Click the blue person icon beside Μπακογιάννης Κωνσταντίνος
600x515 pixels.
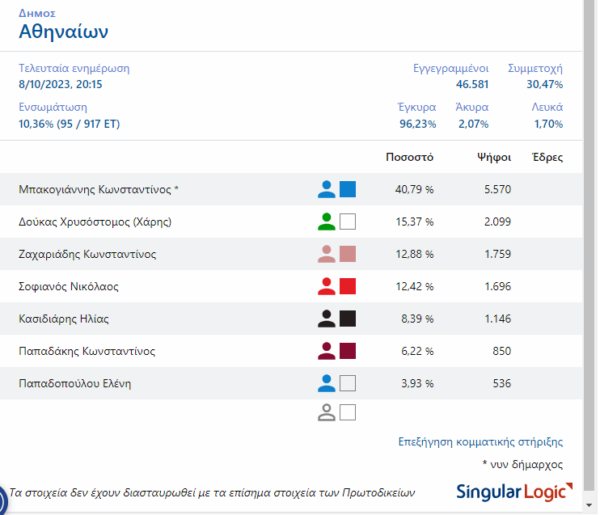(x=326, y=189)
